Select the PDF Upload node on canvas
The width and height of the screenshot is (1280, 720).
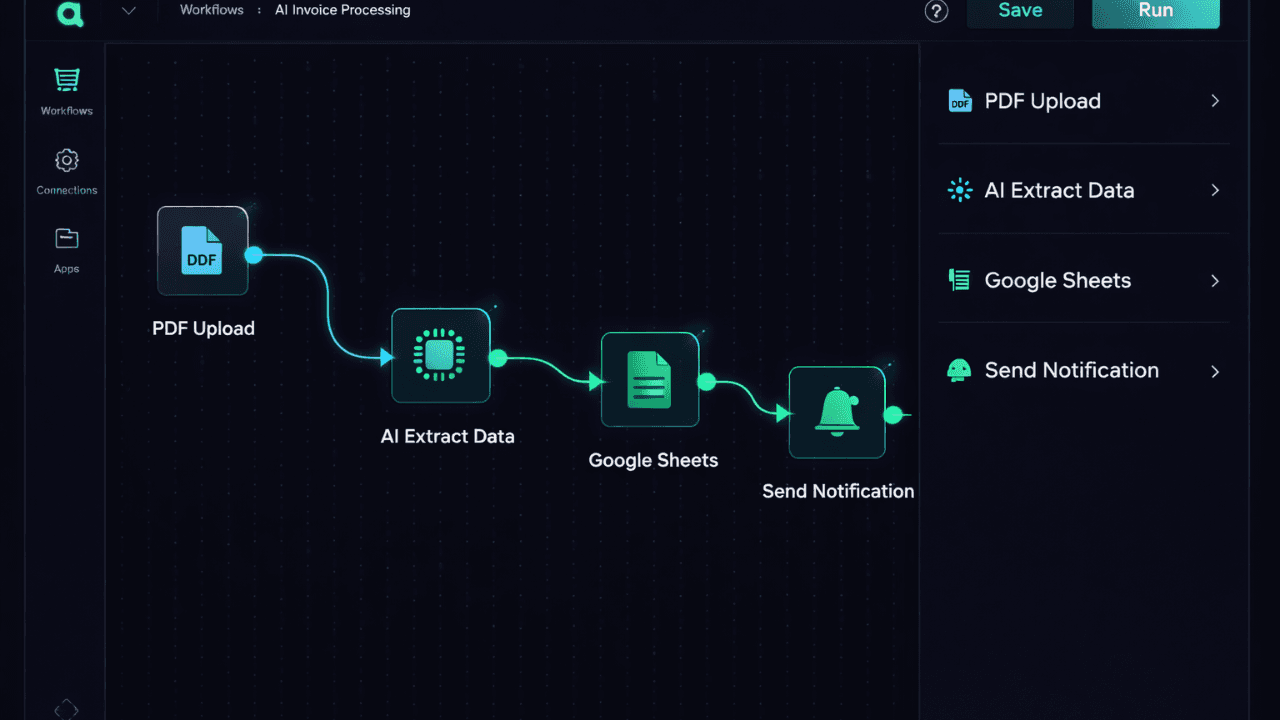click(x=202, y=250)
